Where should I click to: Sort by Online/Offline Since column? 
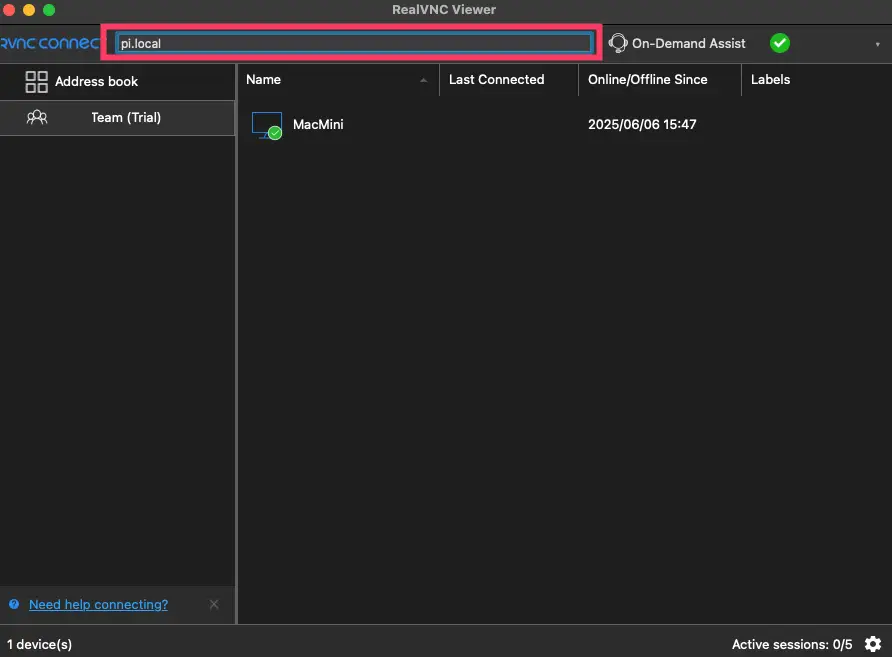pos(647,80)
